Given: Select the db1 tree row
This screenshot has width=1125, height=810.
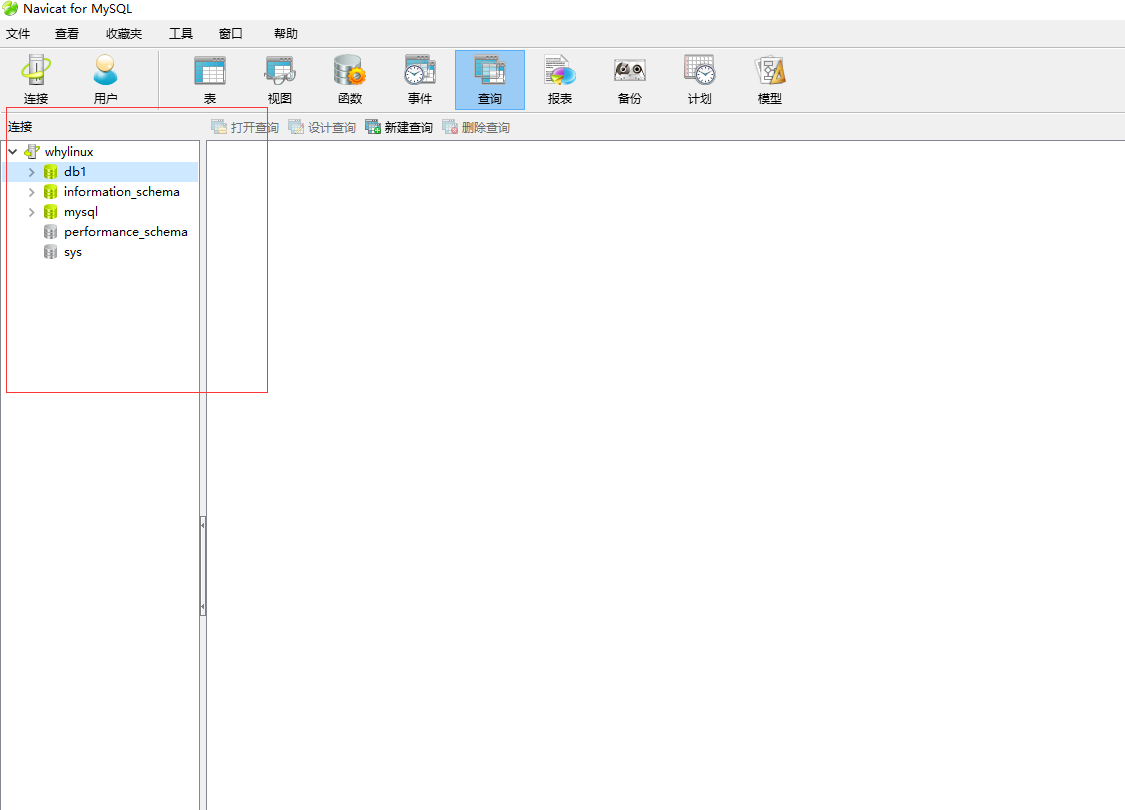Looking at the screenshot, I should (x=100, y=171).
